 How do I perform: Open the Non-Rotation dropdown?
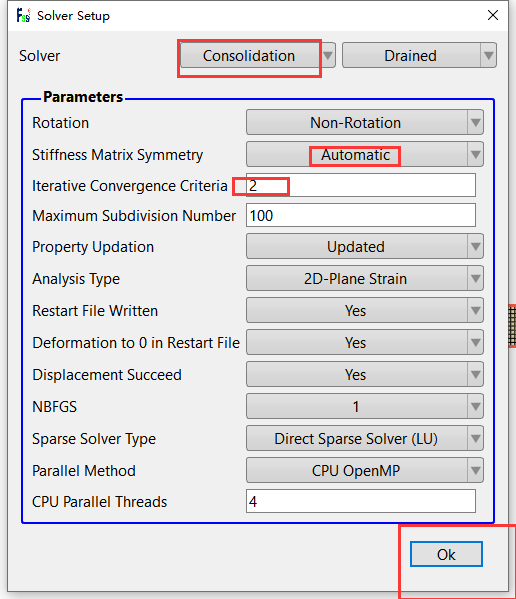[365, 122]
